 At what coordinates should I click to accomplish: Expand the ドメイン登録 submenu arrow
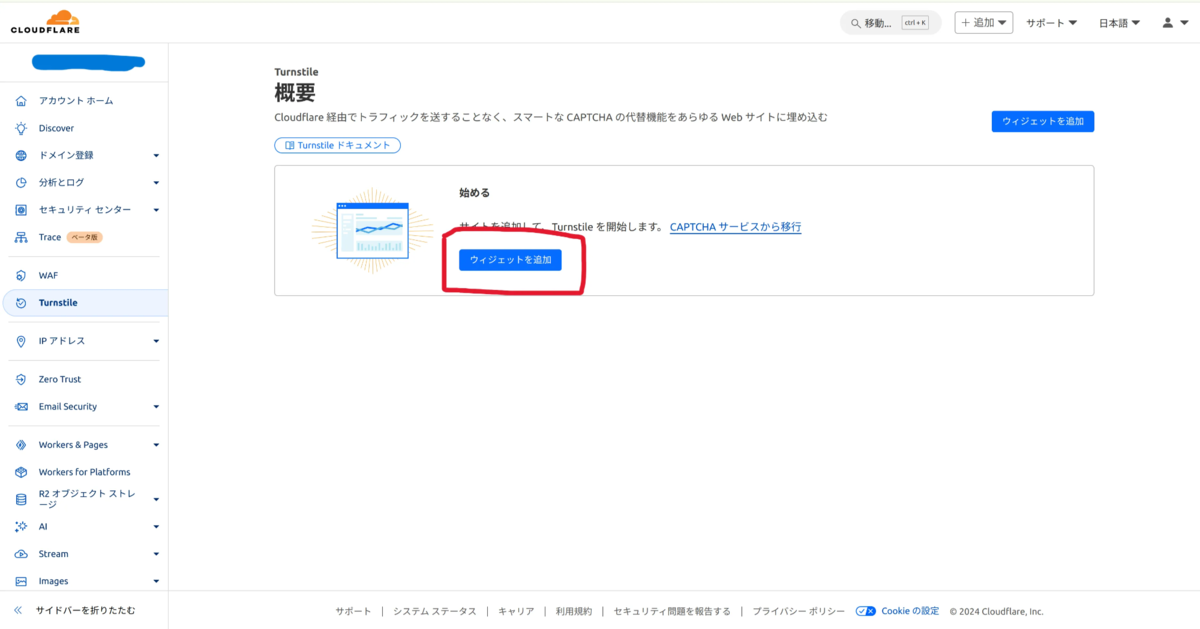pos(156,155)
